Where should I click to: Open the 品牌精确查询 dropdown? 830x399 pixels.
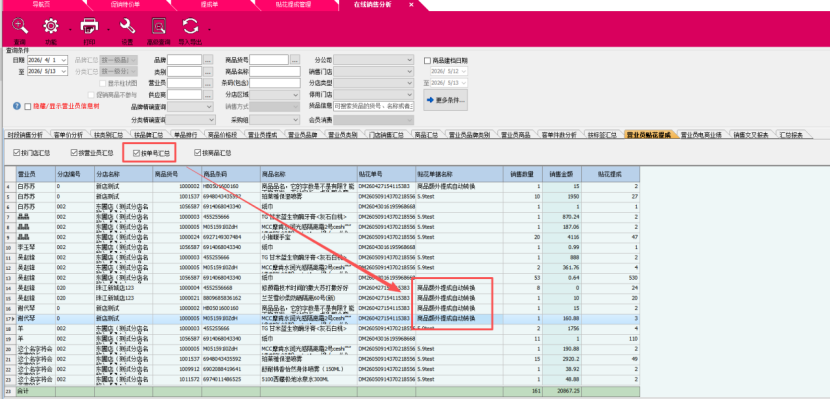[x=210, y=106]
